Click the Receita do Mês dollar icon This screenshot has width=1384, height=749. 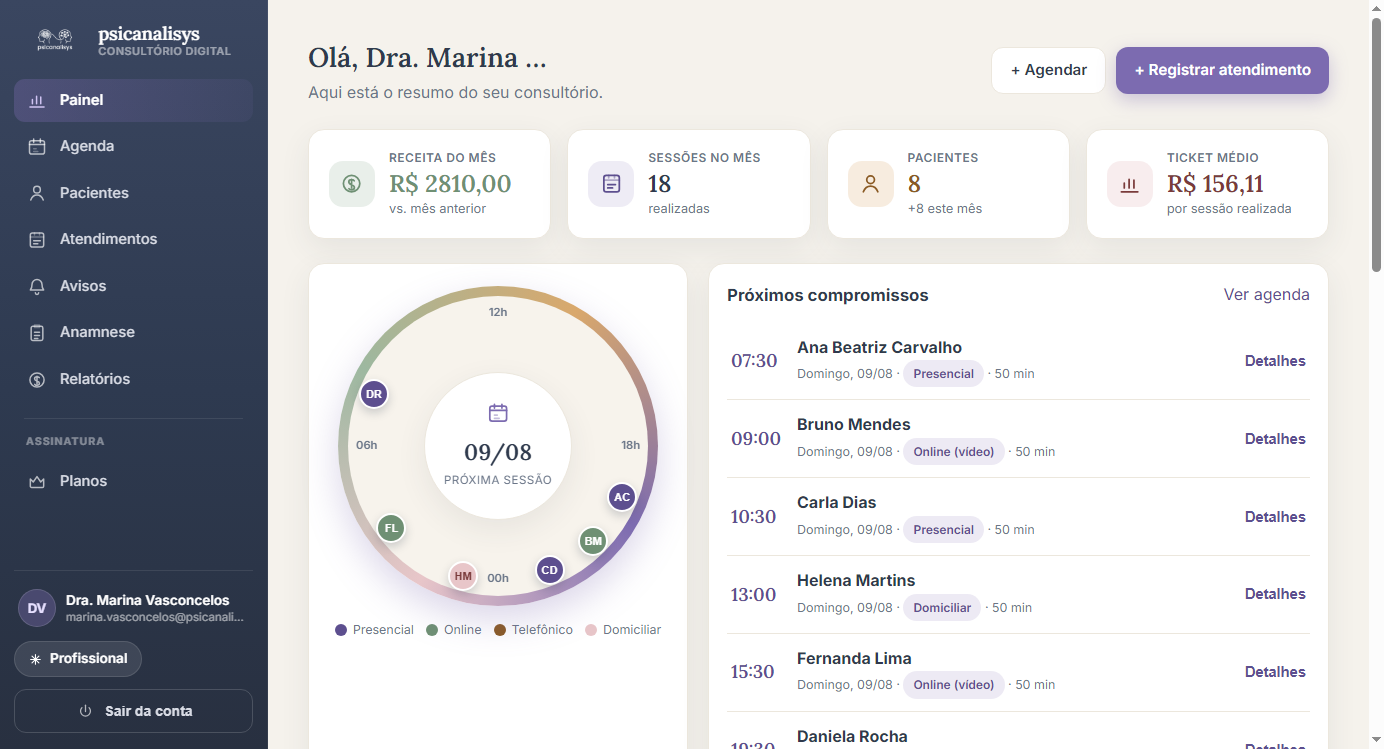(x=352, y=184)
